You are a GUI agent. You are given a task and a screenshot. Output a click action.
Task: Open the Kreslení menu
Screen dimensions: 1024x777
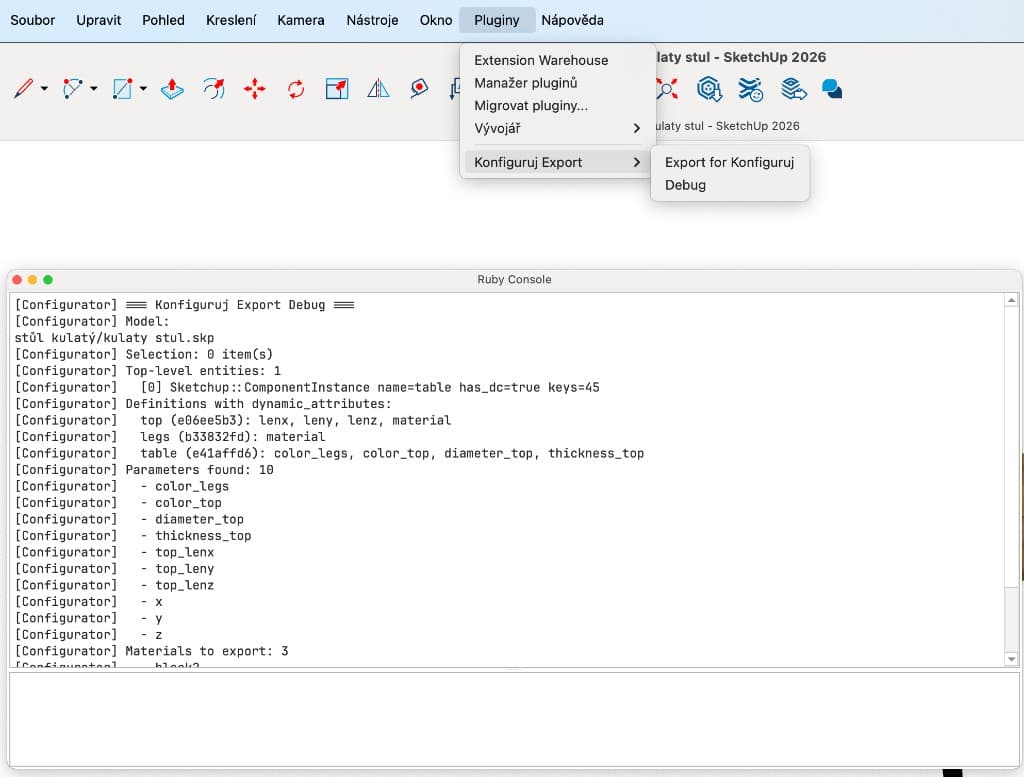point(231,20)
